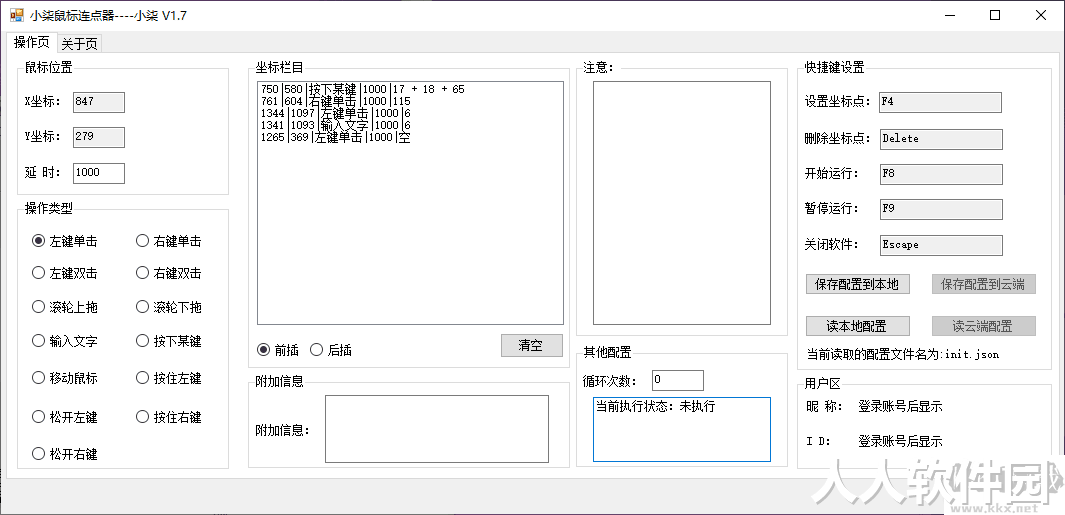Click the empty 注意 text area

point(682,203)
